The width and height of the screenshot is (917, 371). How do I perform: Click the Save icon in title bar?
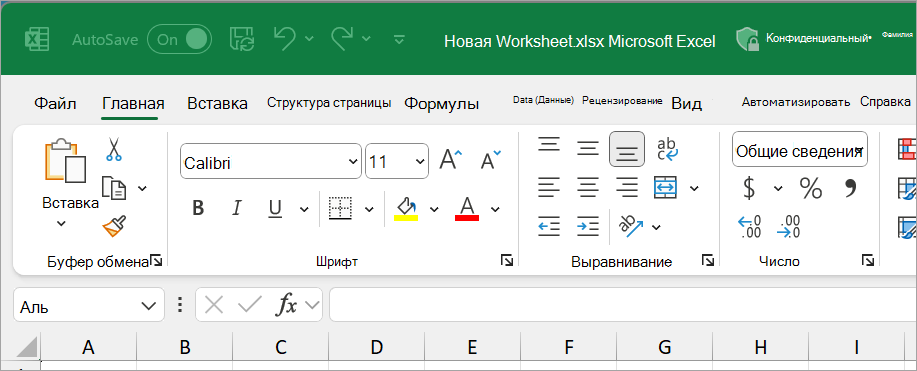[x=241, y=39]
